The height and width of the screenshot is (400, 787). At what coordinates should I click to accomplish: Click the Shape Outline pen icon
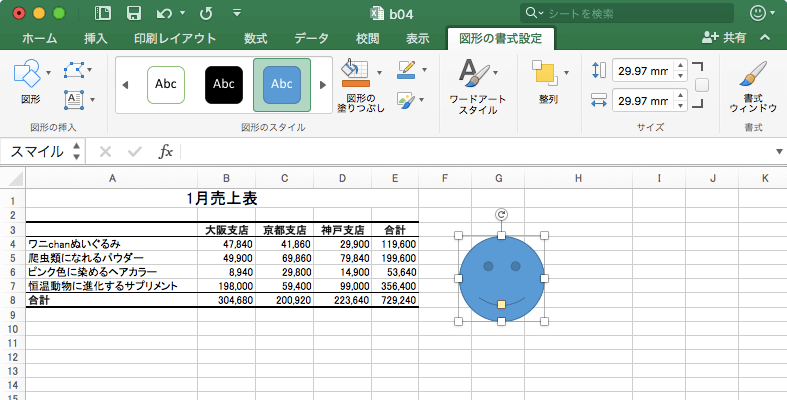[x=406, y=70]
